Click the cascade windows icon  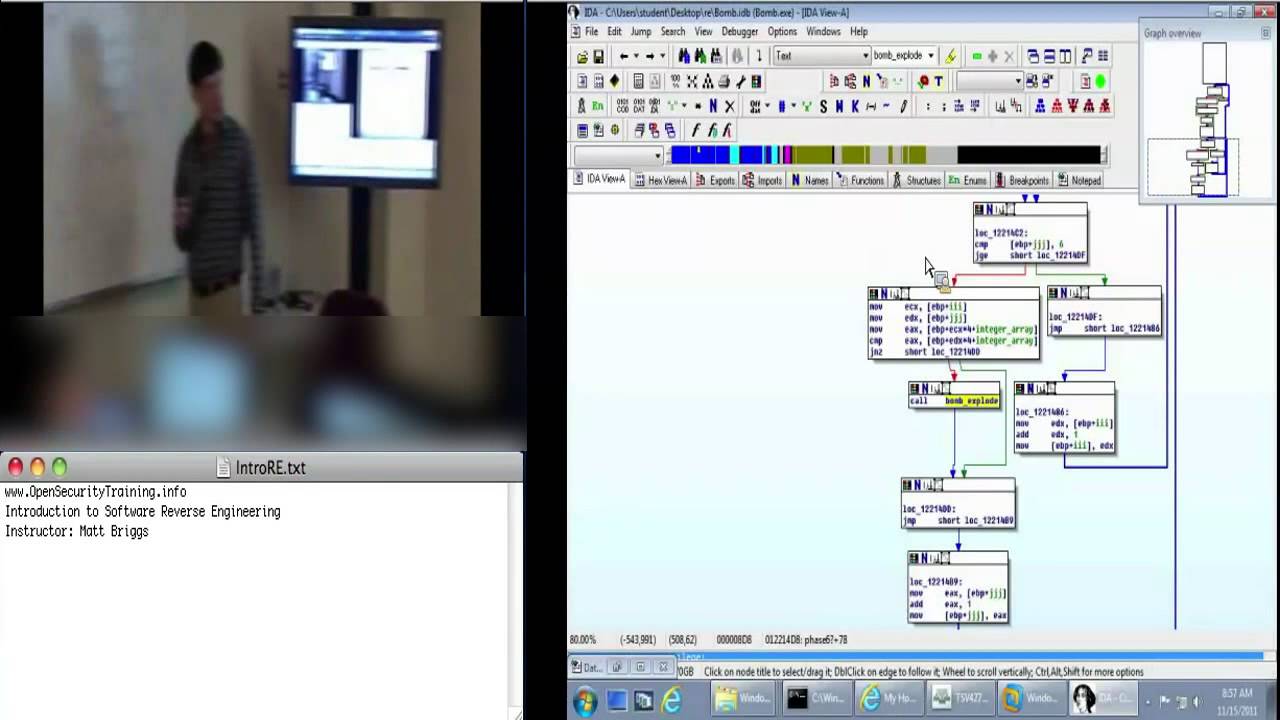[1033, 57]
